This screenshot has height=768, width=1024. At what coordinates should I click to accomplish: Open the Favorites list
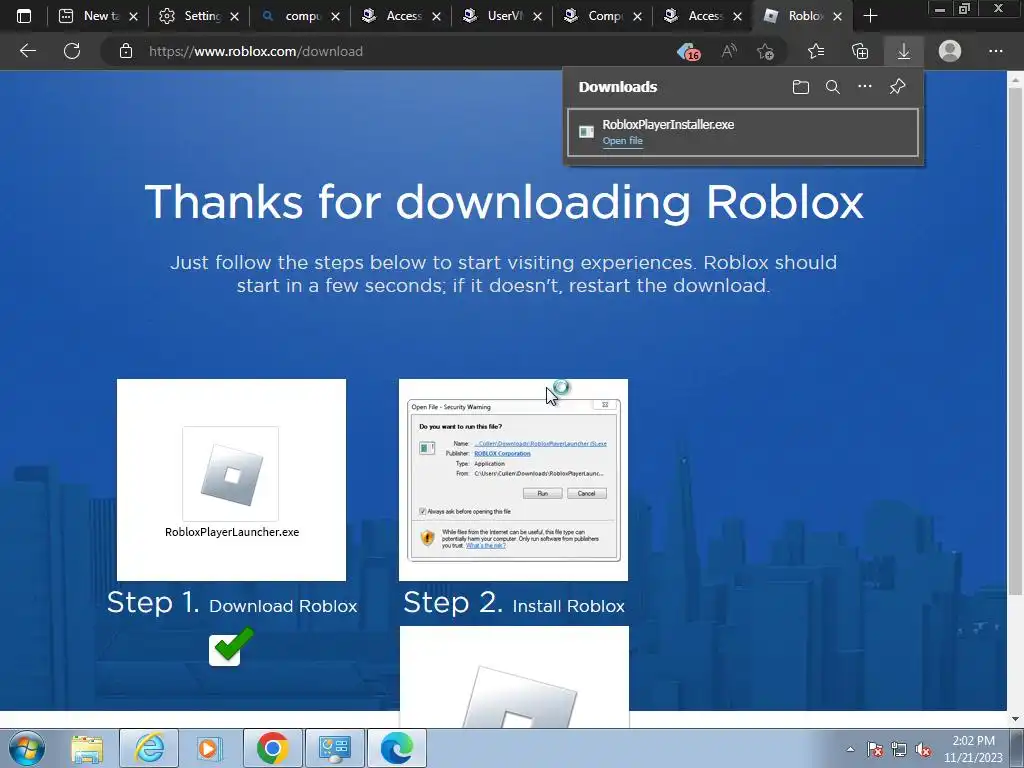click(816, 51)
